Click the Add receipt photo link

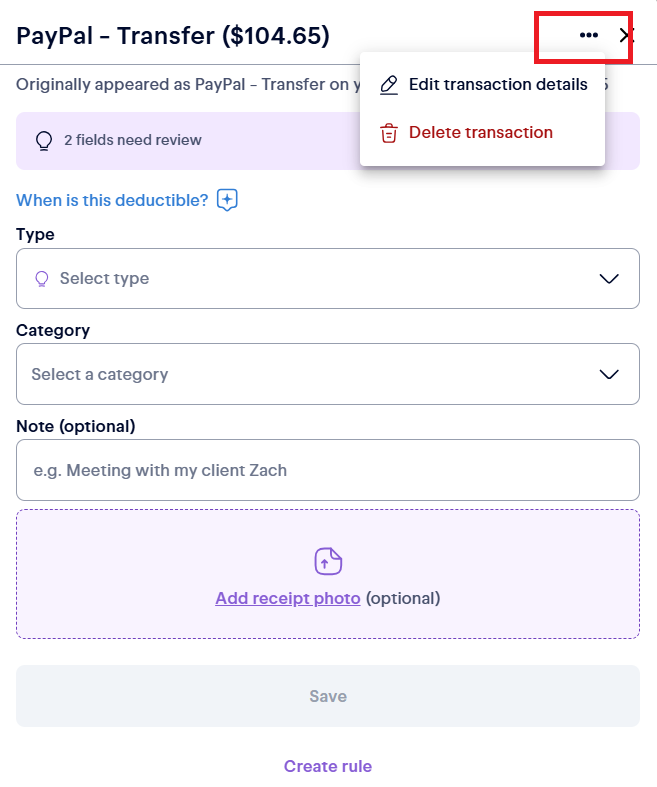[288, 598]
